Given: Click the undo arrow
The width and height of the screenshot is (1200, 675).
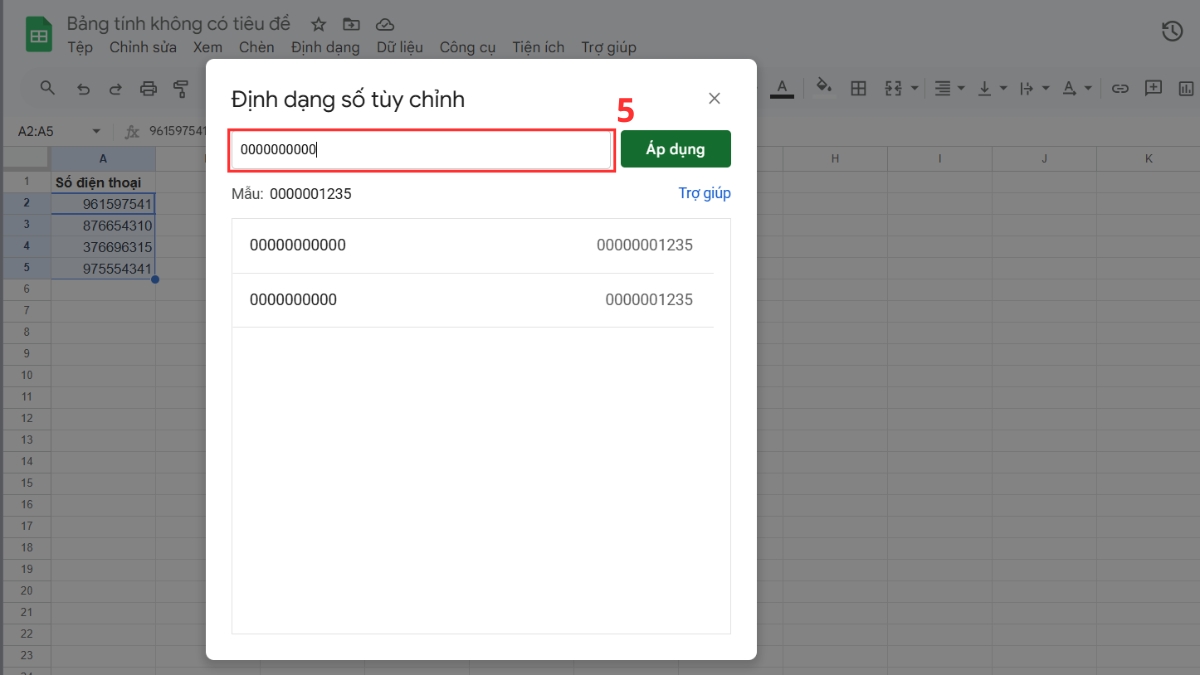Looking at the screenshot, I should point(83,88).
